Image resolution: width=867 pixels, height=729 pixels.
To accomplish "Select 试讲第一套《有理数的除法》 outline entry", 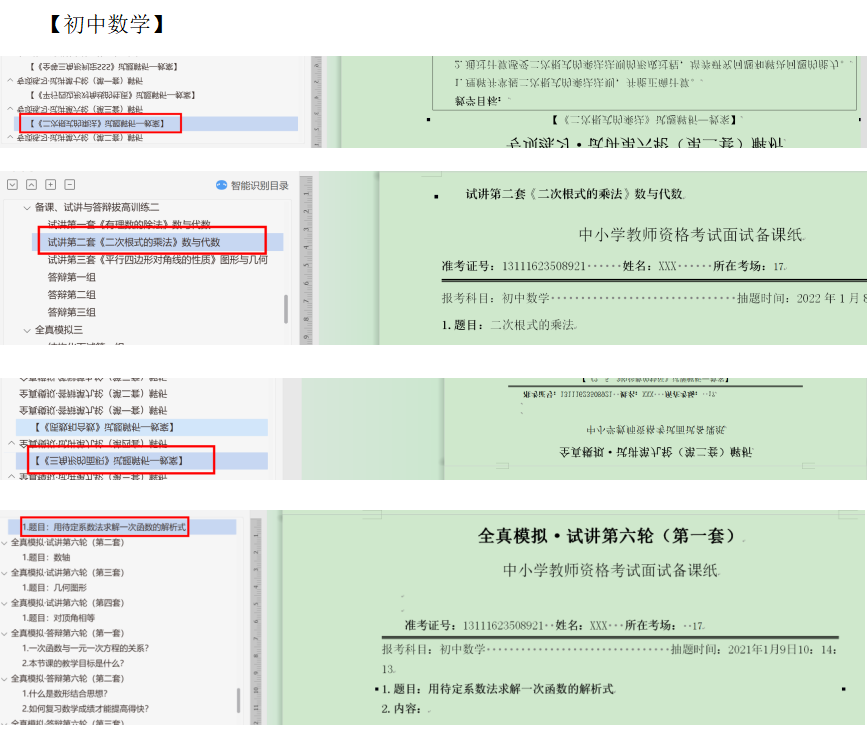I will pyautogui.click(x=129, y=224).
